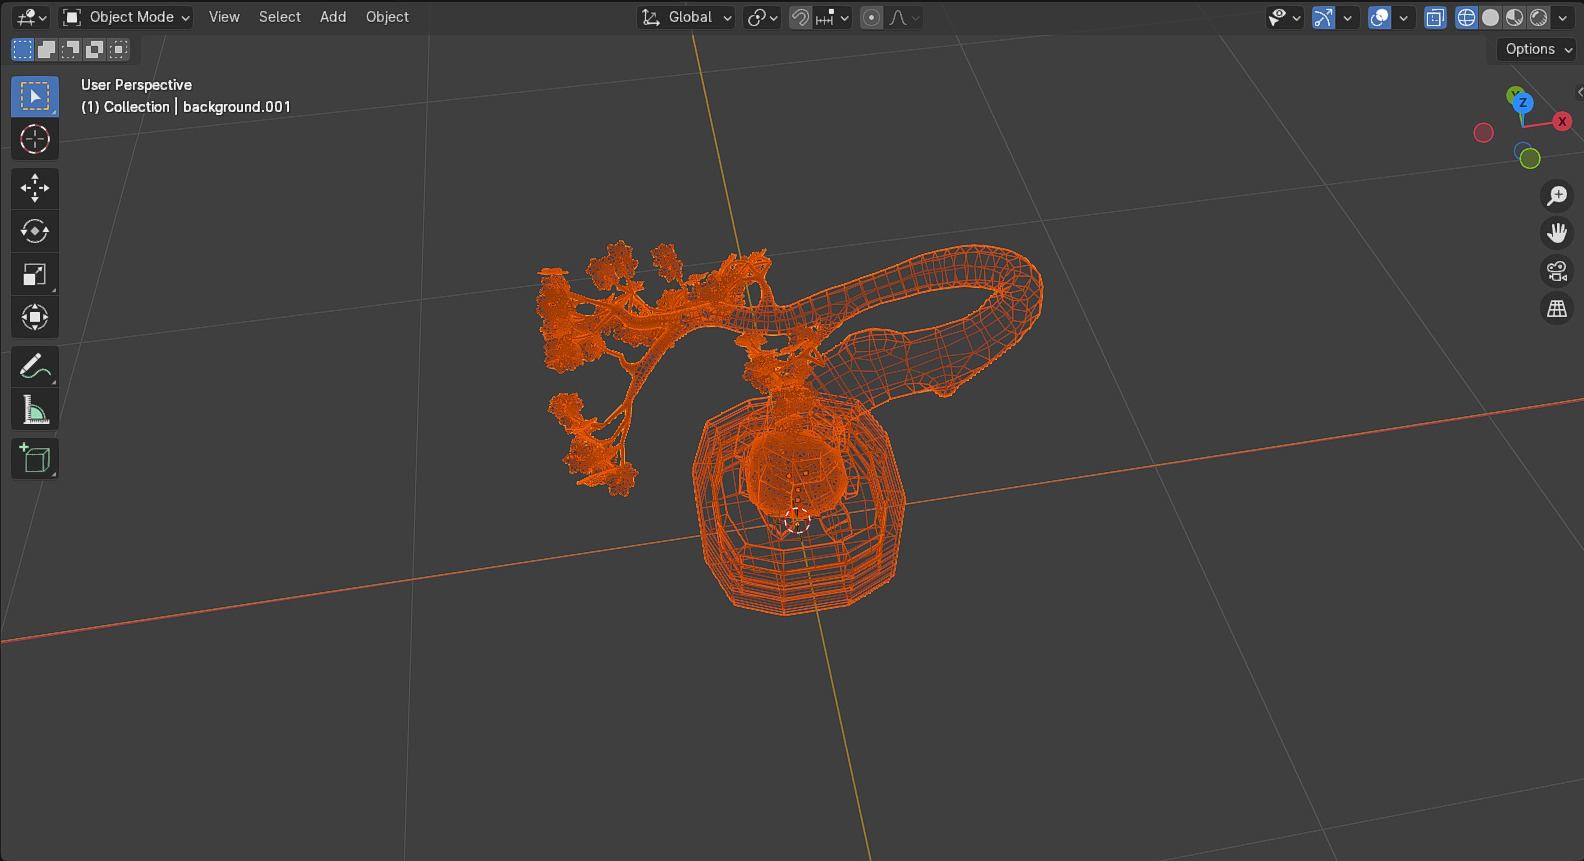Open the Add menu
Image resolution: width=1584 pixels, height=861 pixels.
(333, 17)
